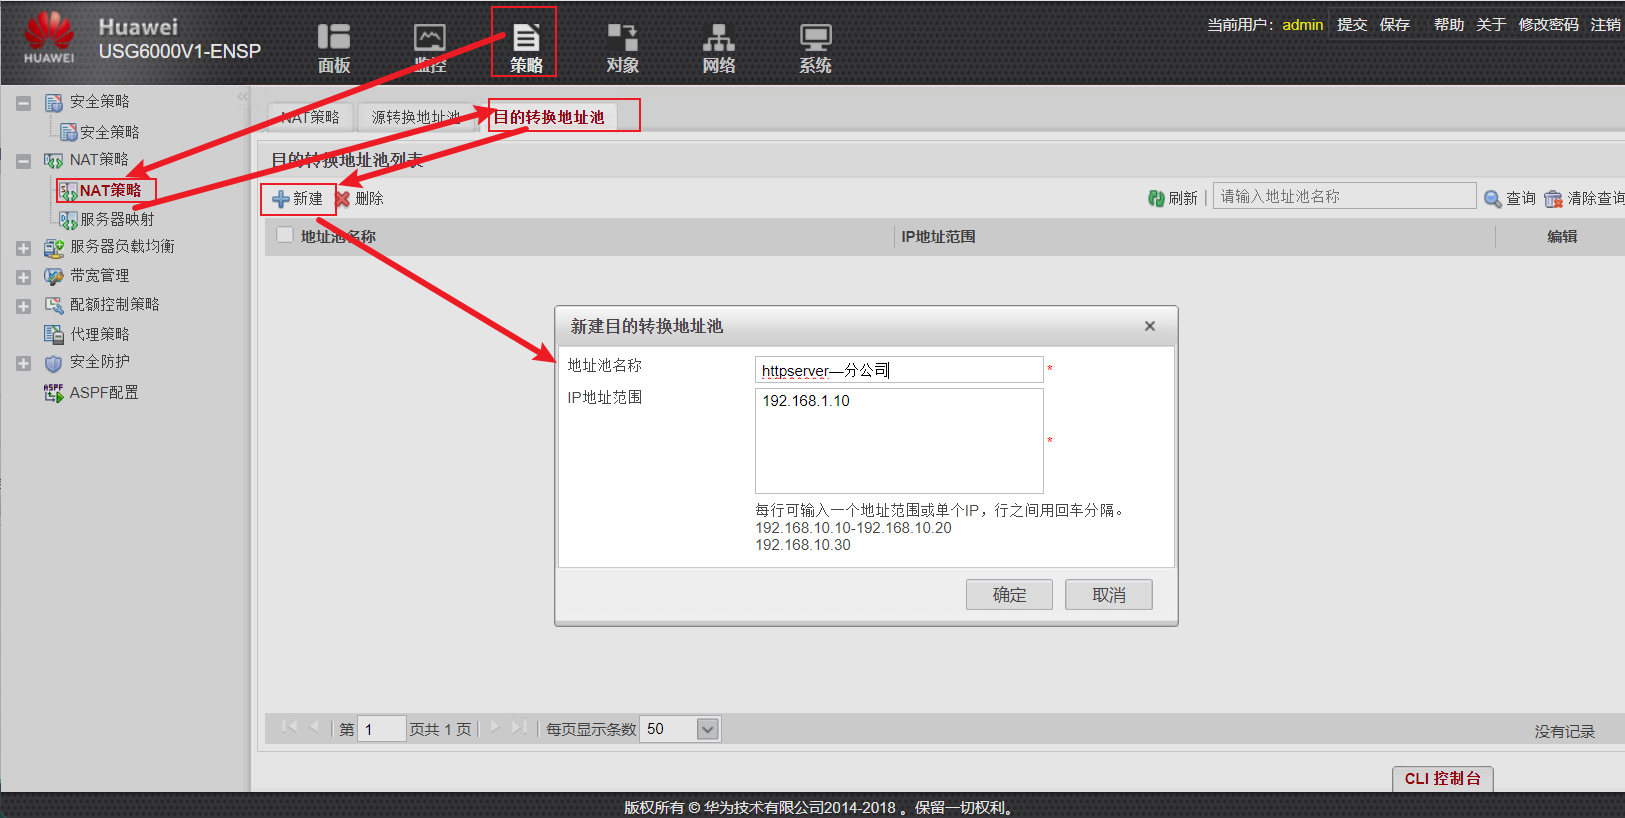The image size is (1625, 818).
Task: Click the 新建 plus icon
Action: 281,199
